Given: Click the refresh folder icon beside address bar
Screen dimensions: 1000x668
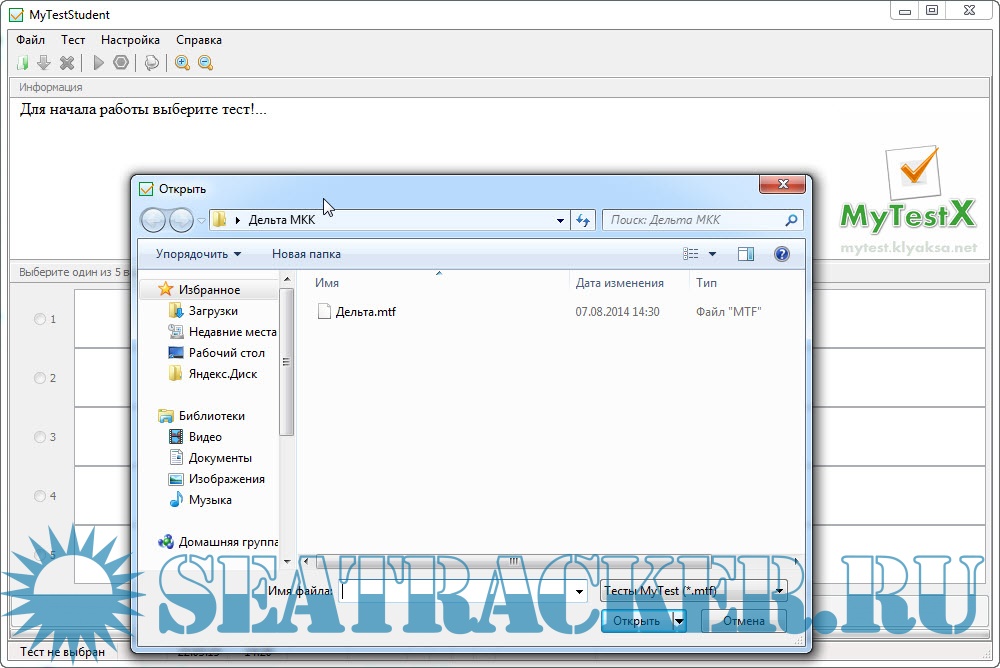Looking at the screenshot, I should 584,220.
